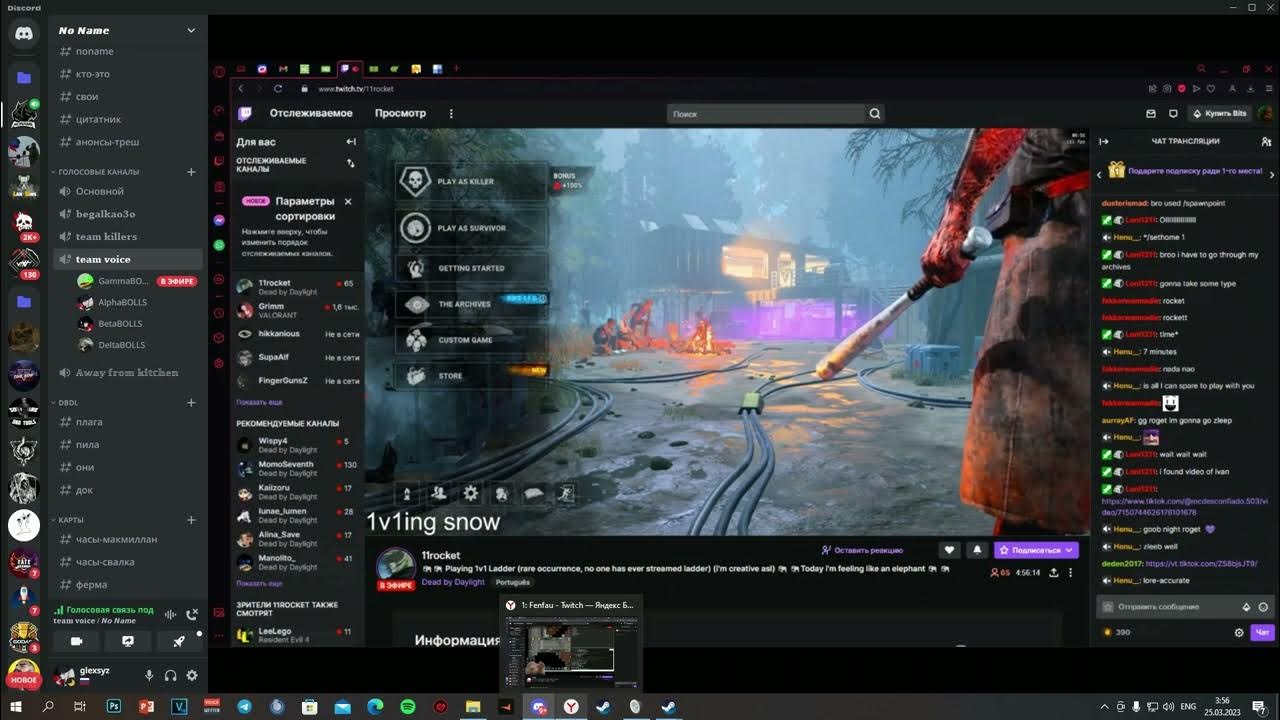The height and width of the screenshot is (720, 1280).
Task: Open chat community users icon
Action: click(1266, 141)
